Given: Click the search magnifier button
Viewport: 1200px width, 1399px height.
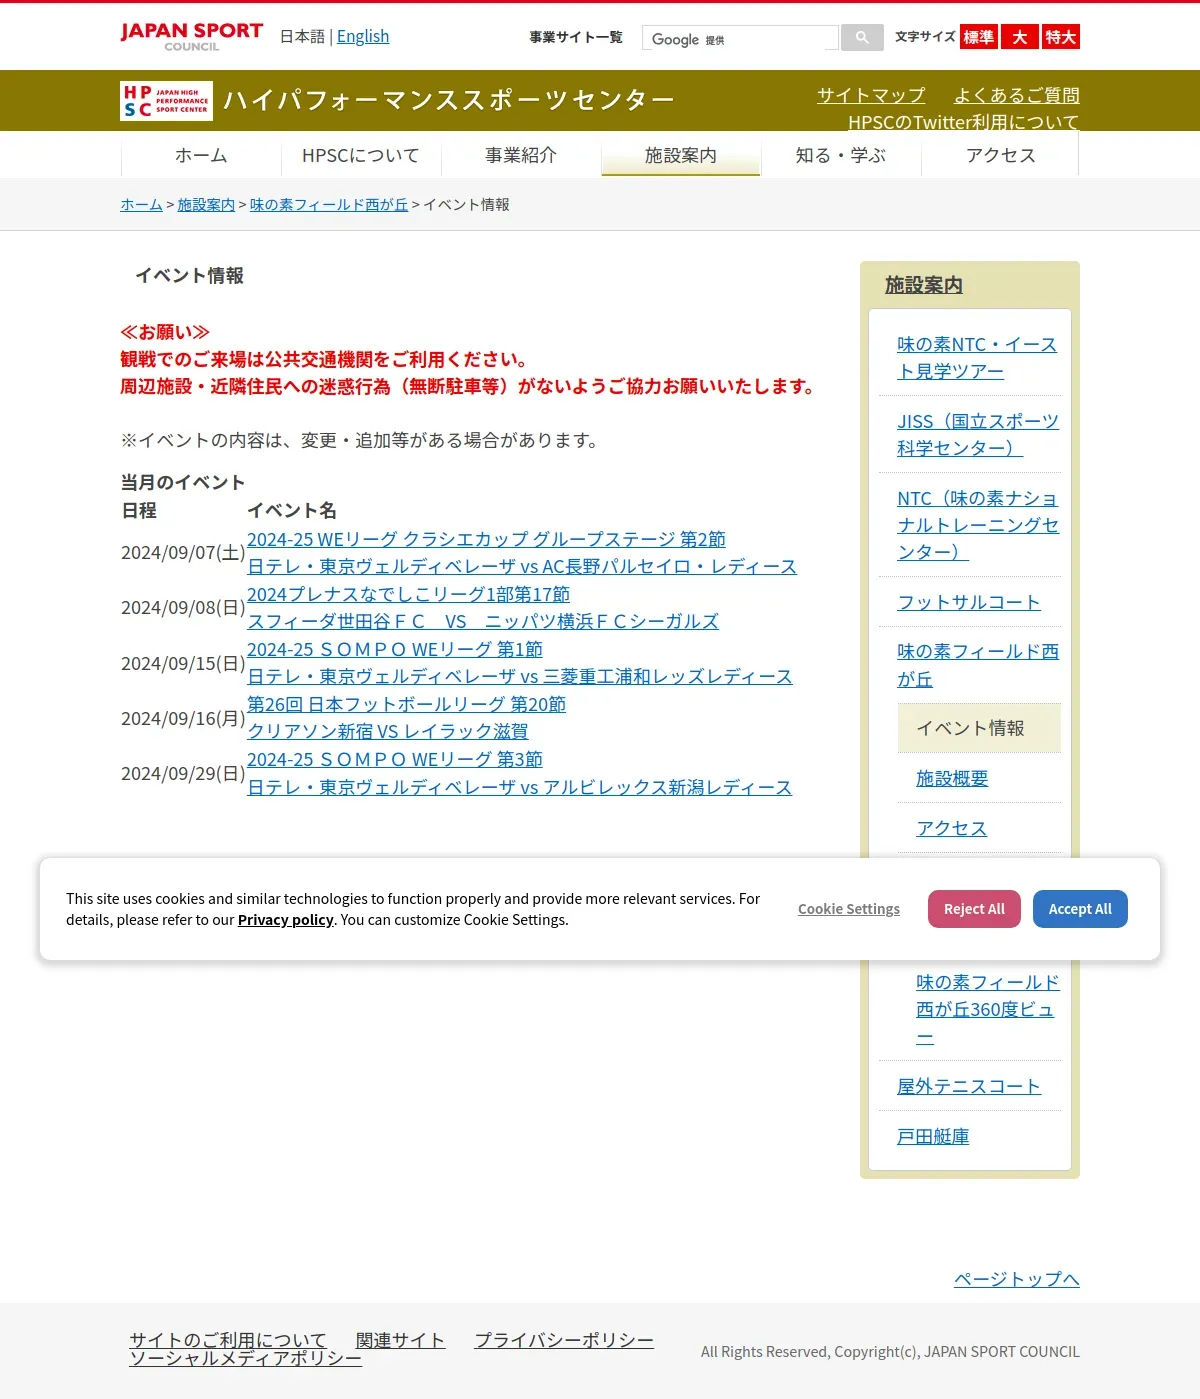Looking at the screenshot, I should coord(862,37).
